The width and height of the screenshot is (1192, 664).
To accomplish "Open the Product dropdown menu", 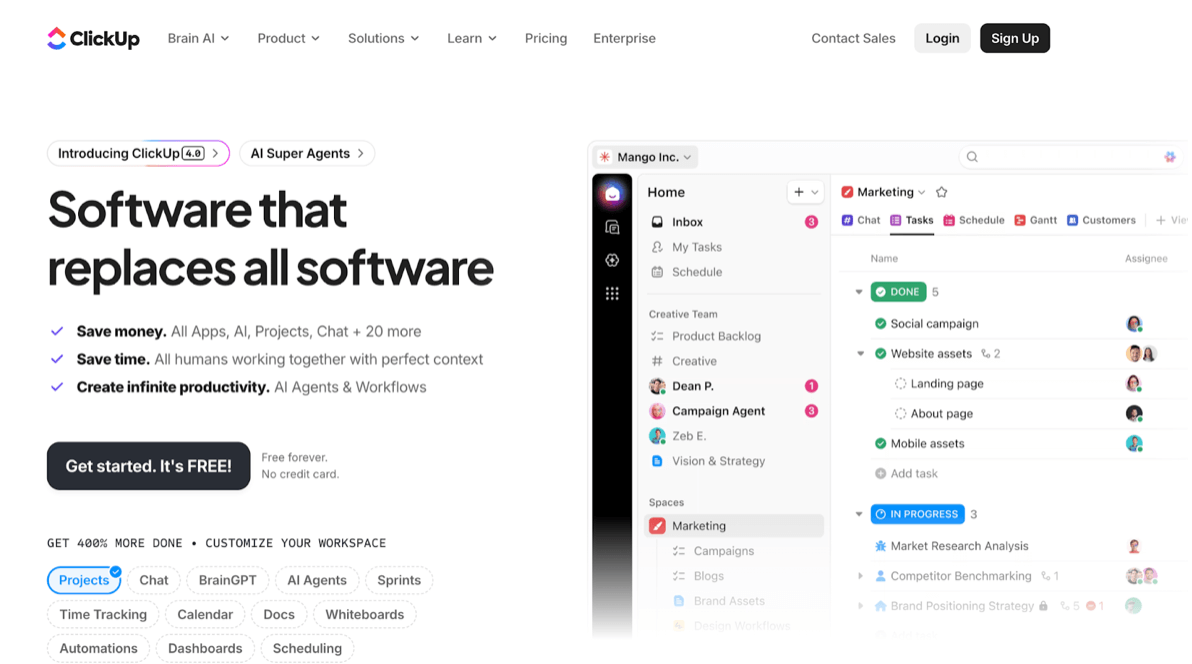I will point(288,38).
